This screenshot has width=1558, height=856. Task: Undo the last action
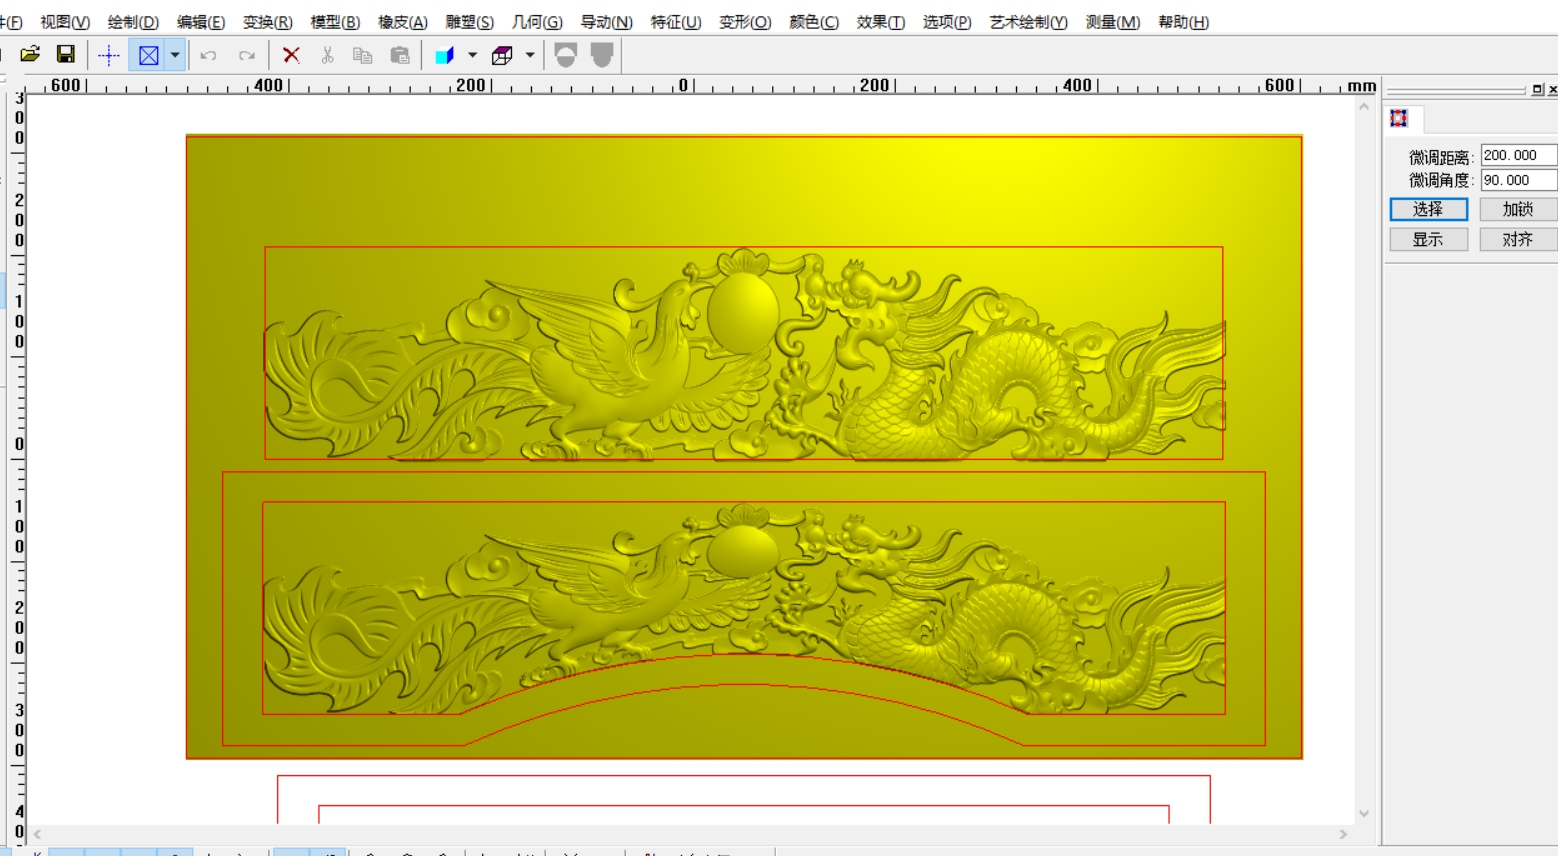point(208,55)
